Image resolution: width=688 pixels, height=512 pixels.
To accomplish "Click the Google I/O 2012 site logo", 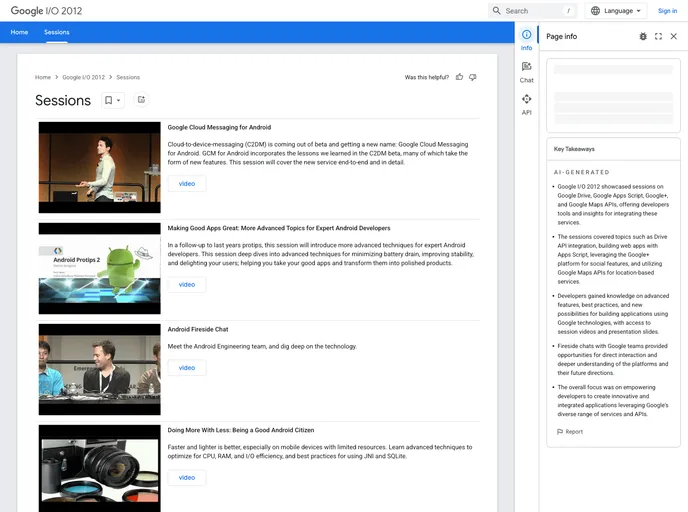I will pos(46,11).
